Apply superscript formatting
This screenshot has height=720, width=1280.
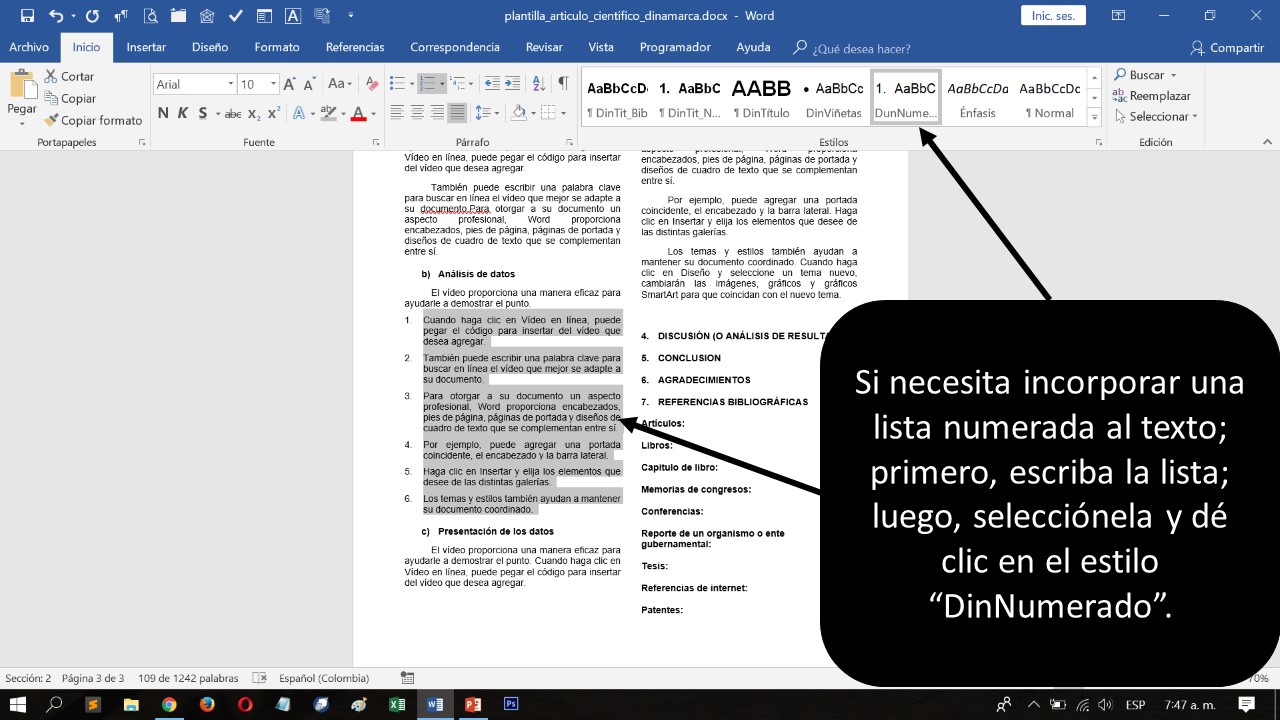(273, 113)
